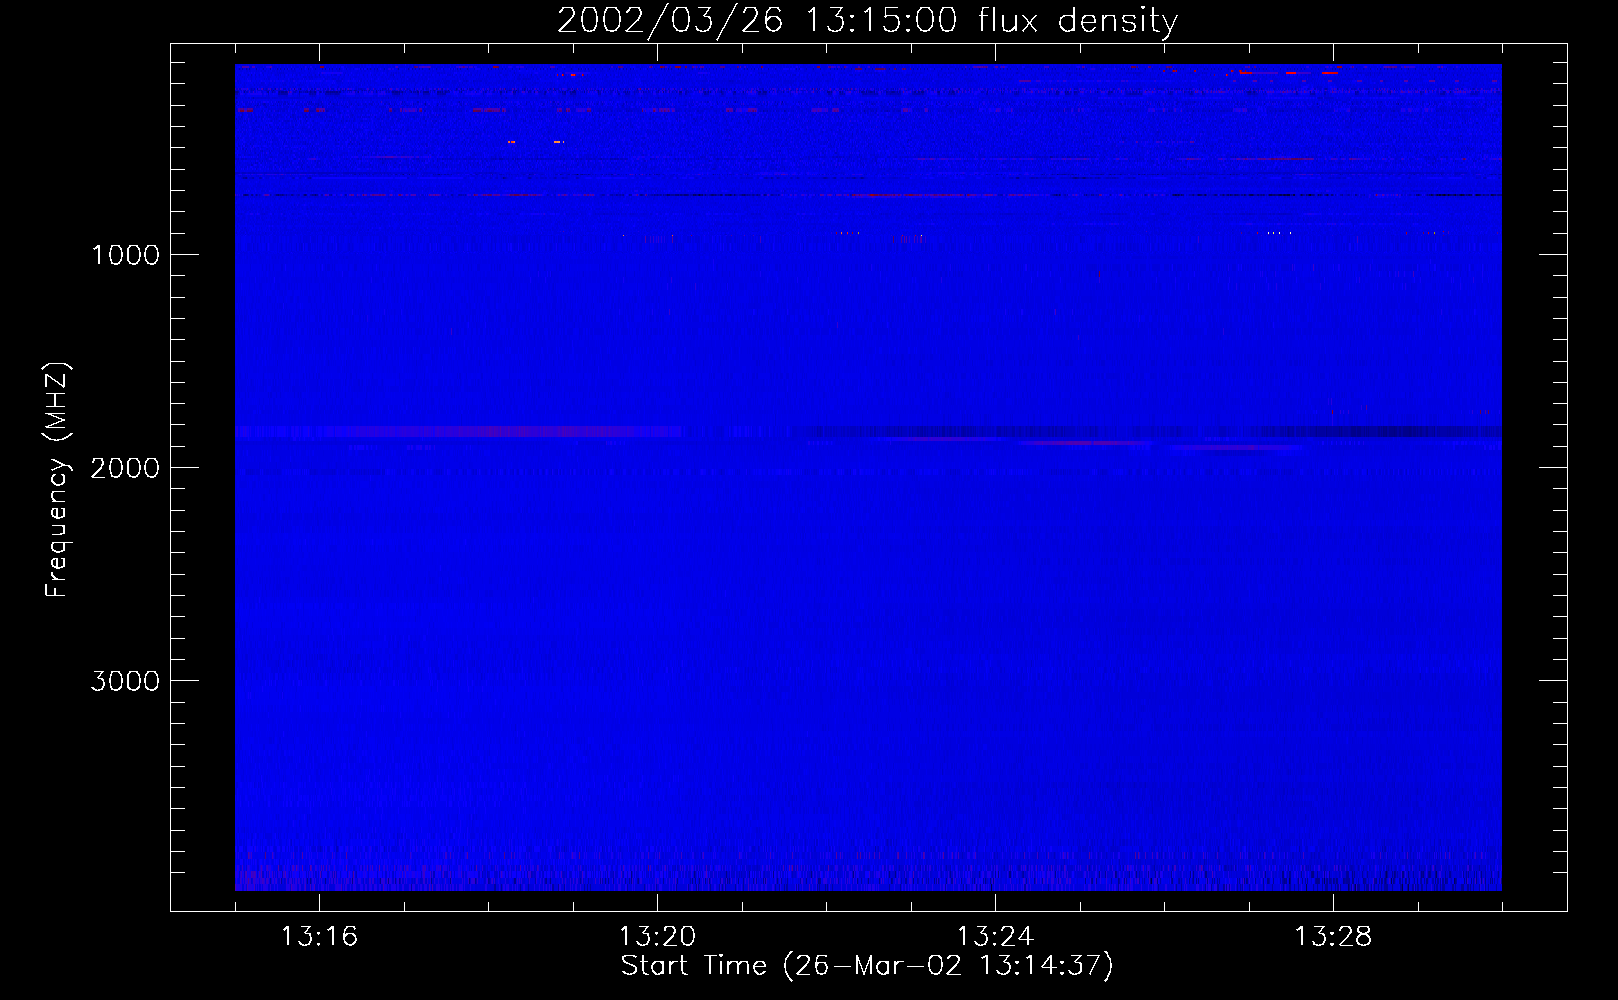The height and width of the screenshot is (1000, 1618).
Task: Click the 13:16 time axis label
Action: 319,936
